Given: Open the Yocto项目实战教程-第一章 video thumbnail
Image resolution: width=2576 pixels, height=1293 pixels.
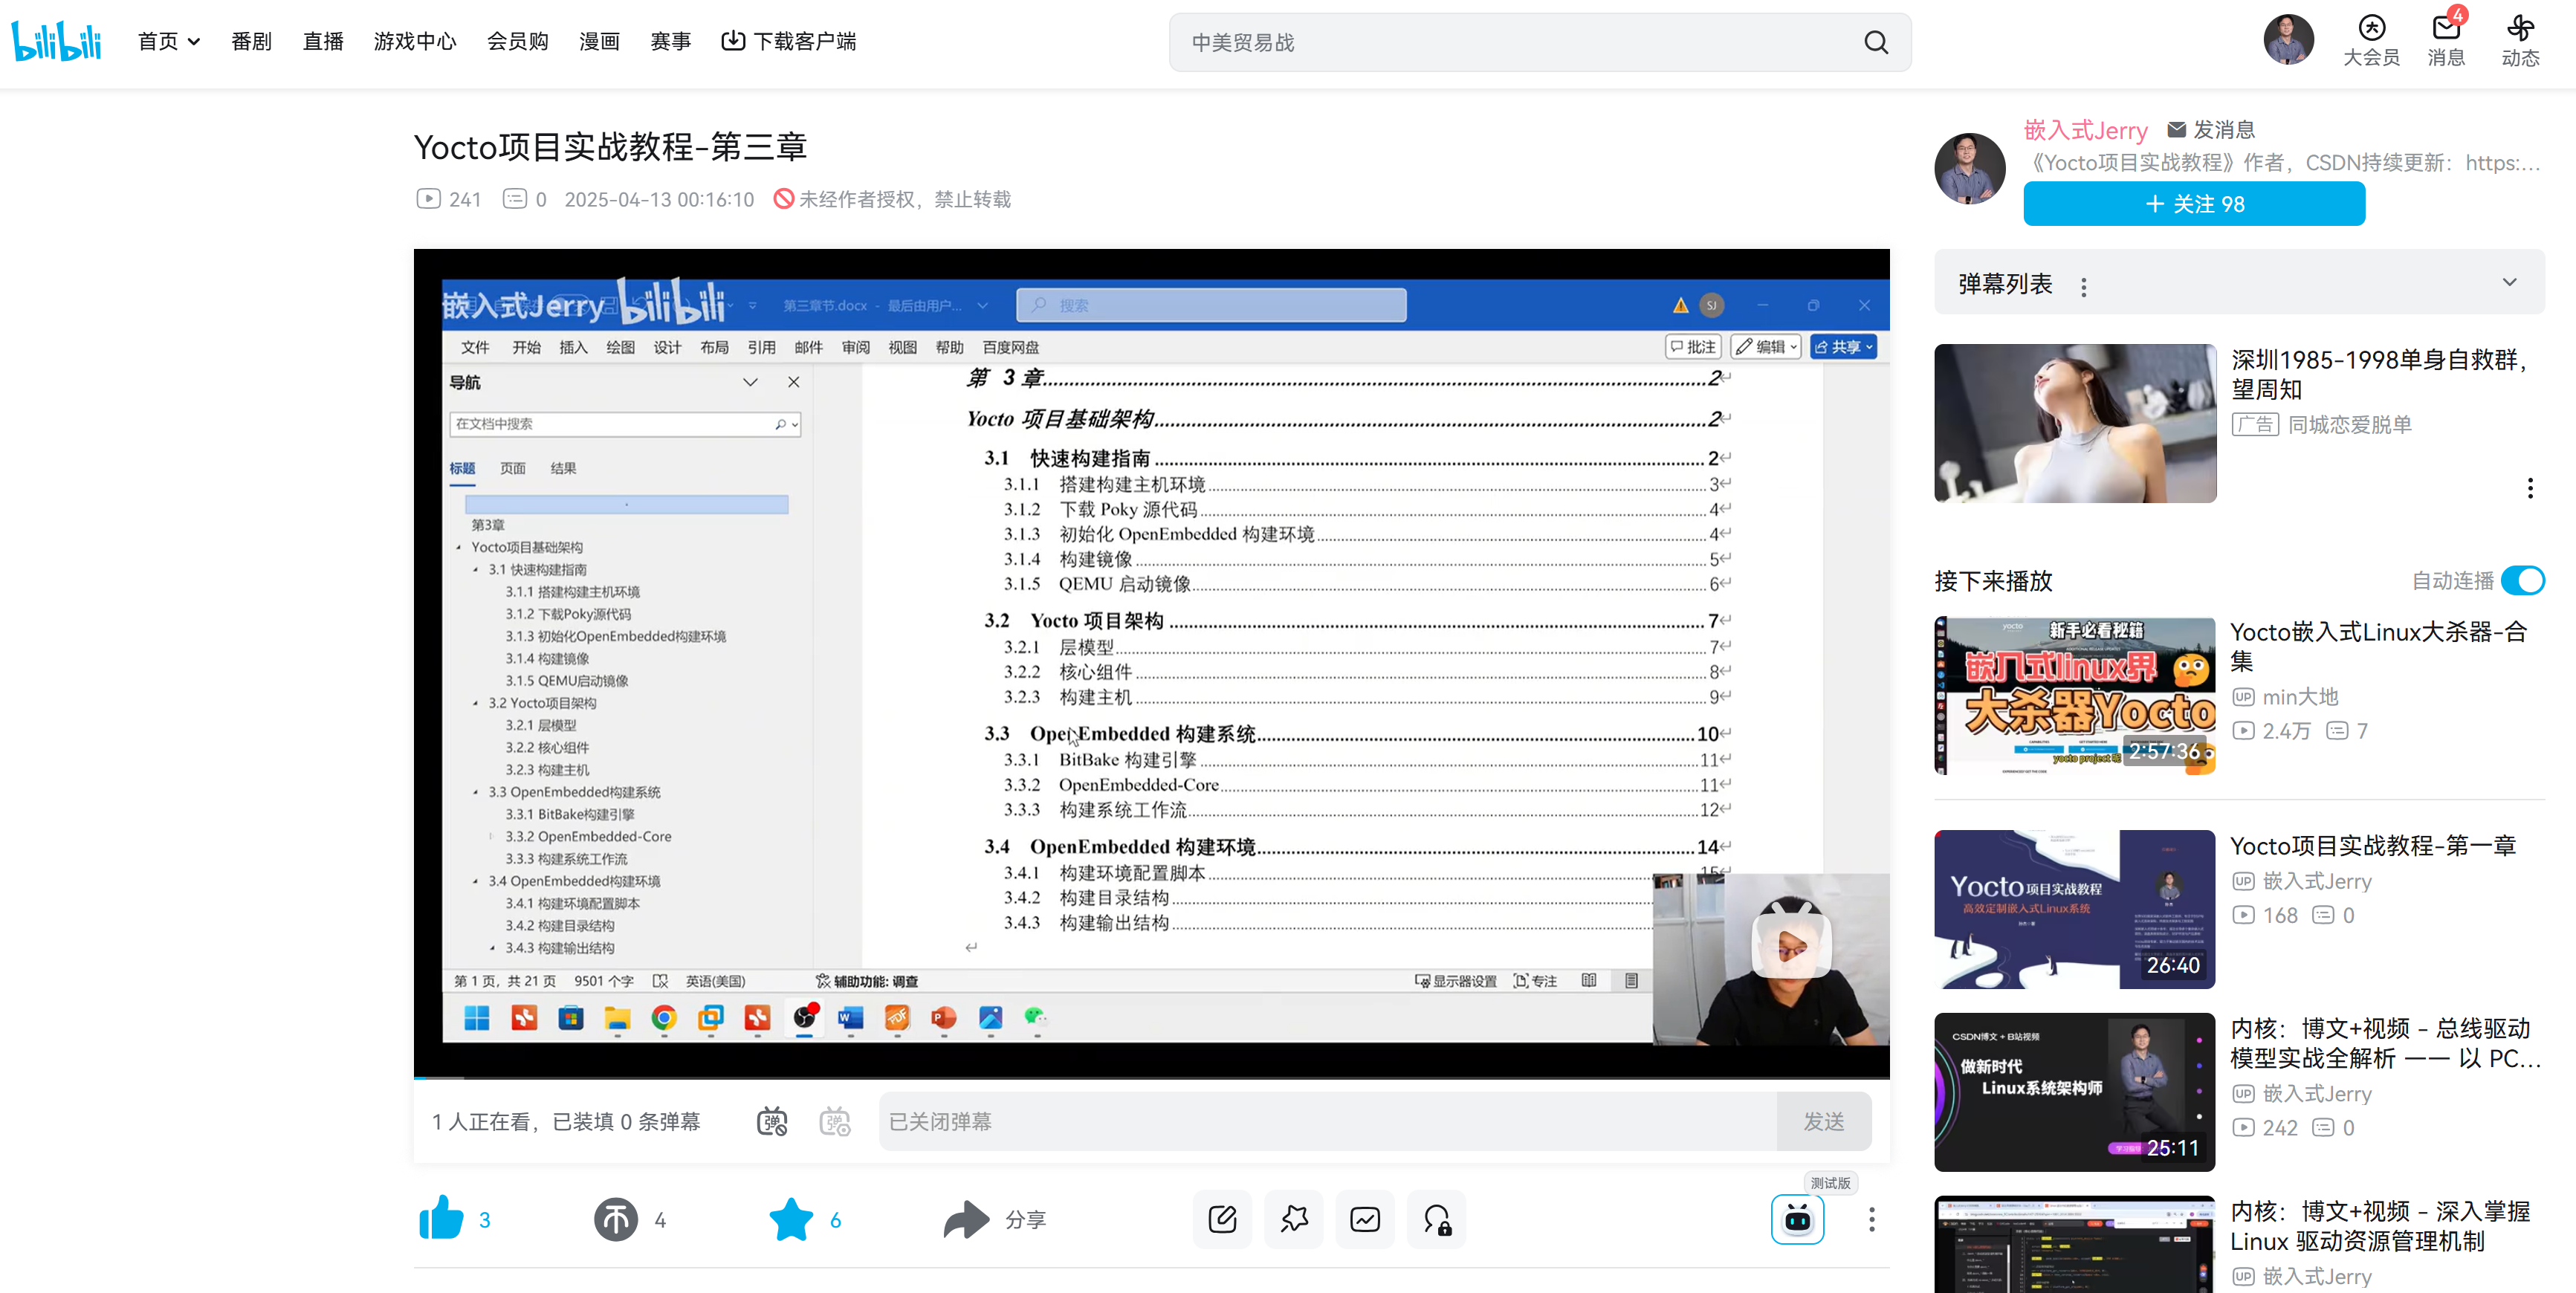Looking at the screenshot, I should pyautogui.click(x=2074, y=908).
